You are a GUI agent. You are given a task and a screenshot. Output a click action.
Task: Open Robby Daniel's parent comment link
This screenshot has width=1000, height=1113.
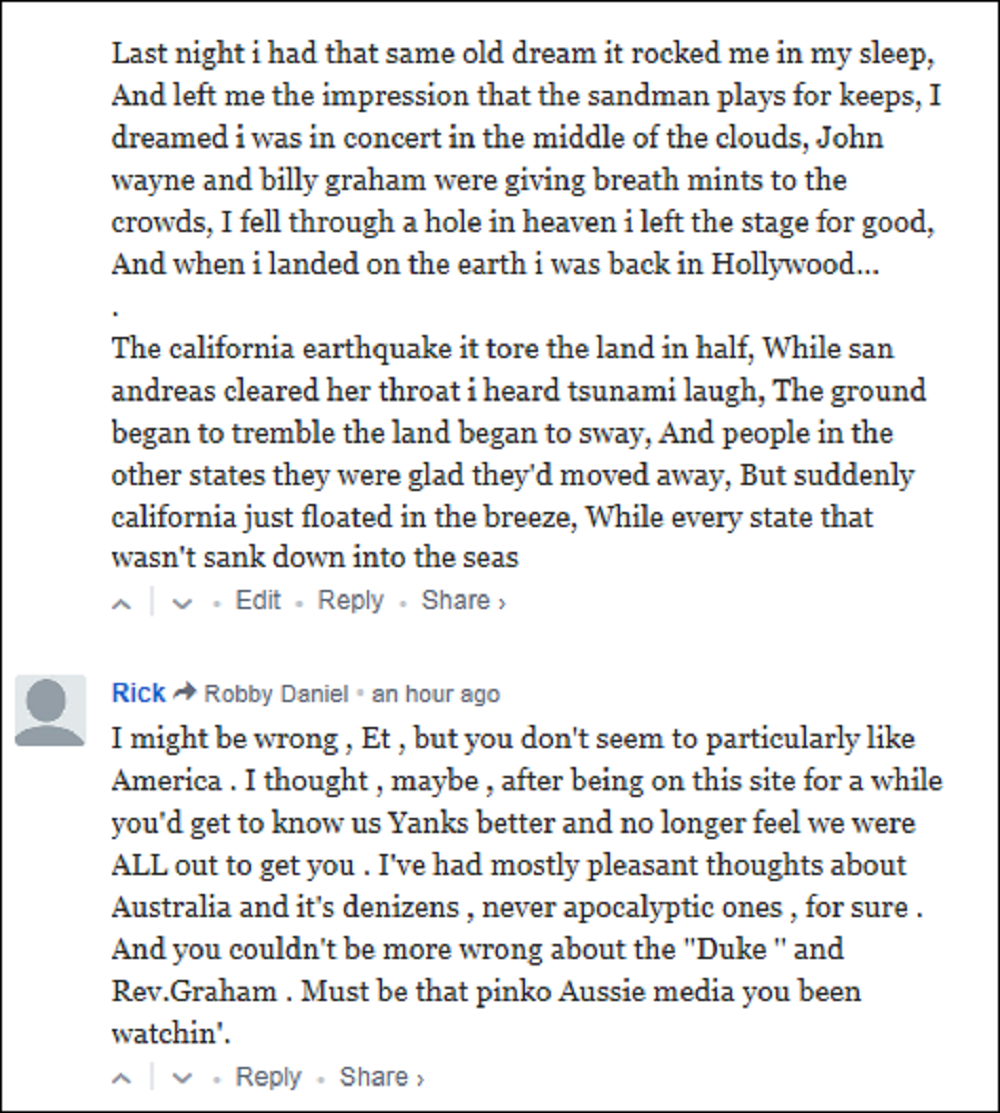[x=276, y=694]
